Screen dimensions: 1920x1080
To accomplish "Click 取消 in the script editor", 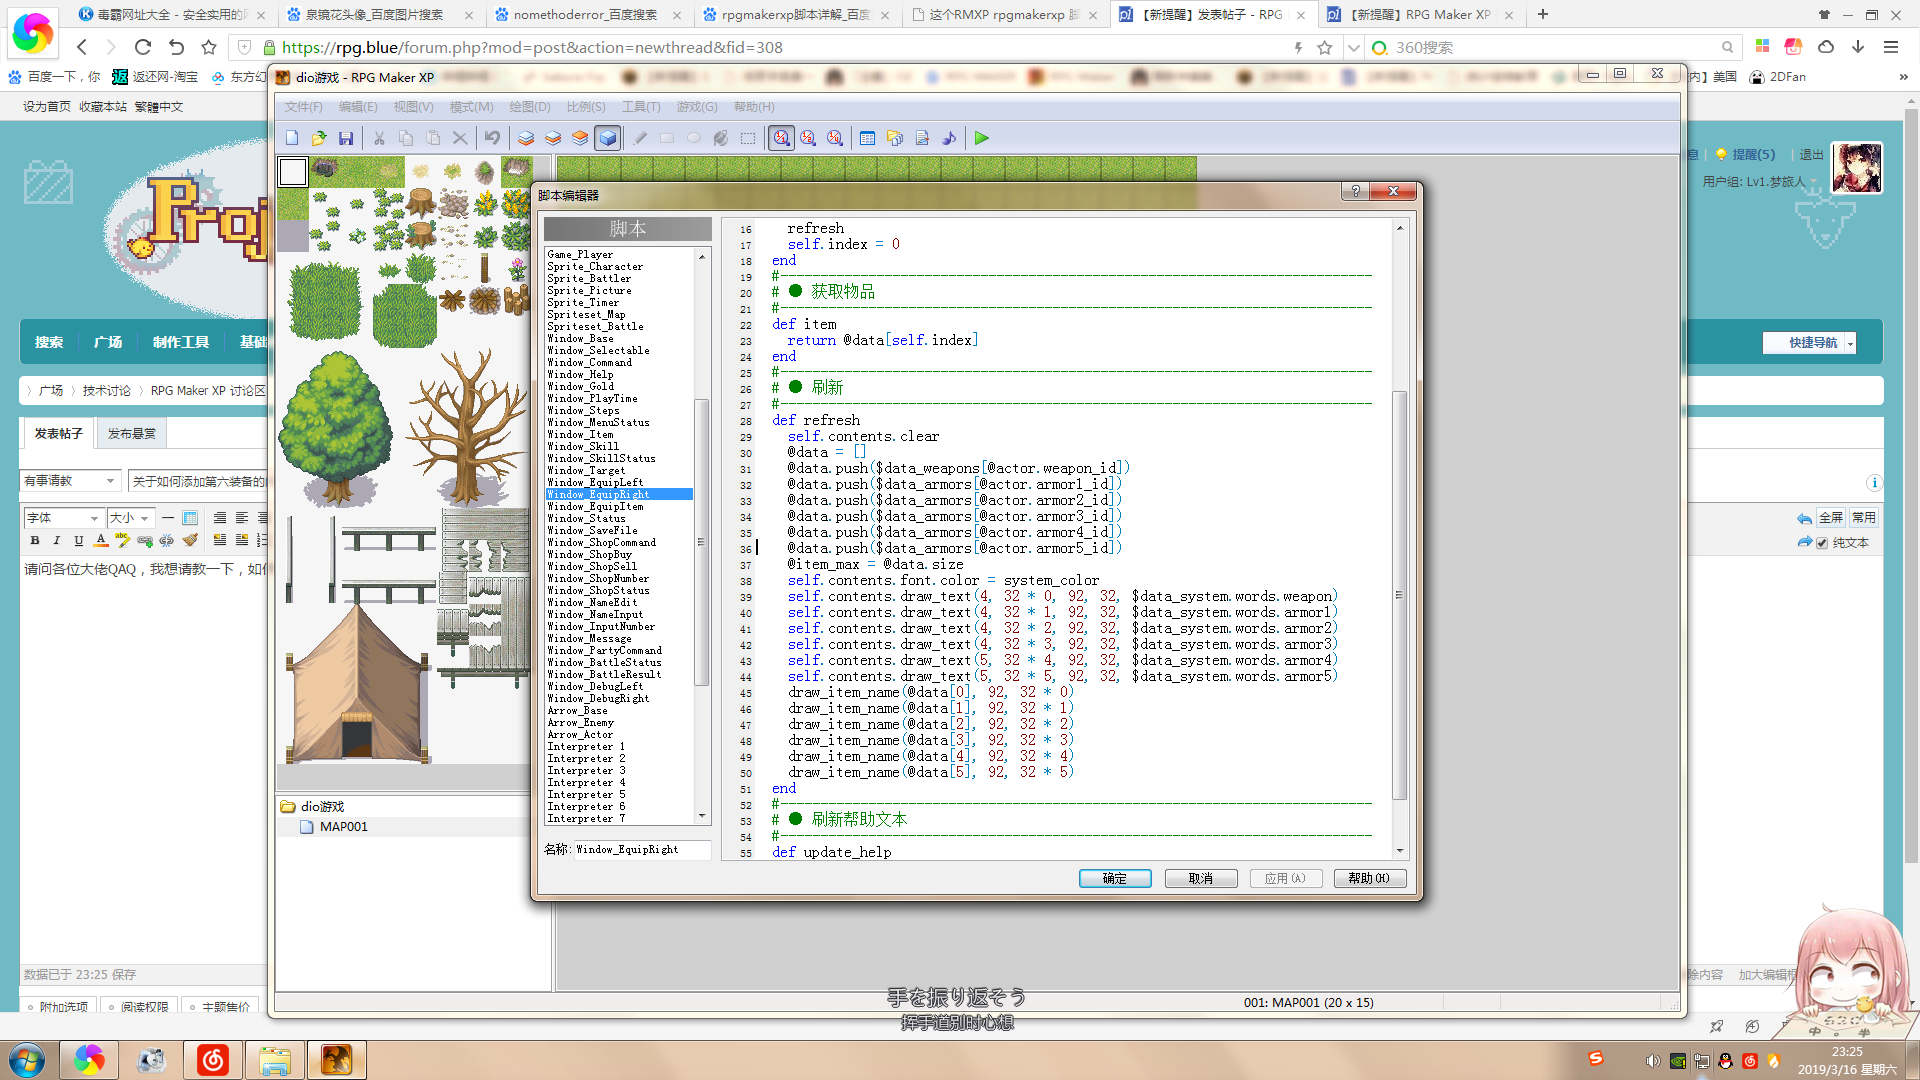I will (1201, 879).
